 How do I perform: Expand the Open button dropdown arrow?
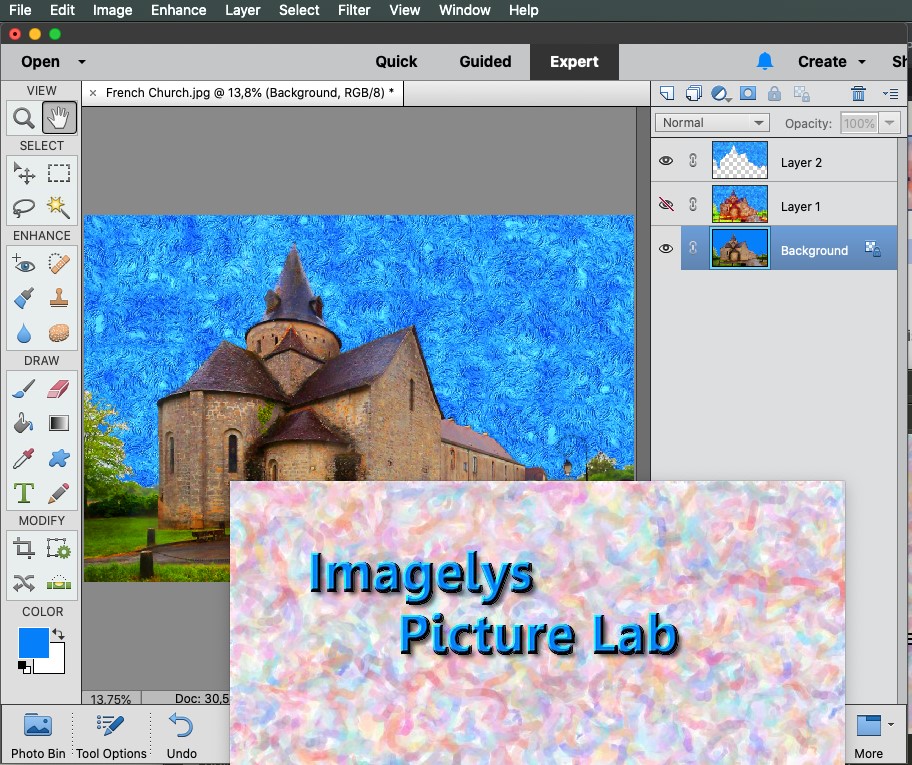point(82,62)
